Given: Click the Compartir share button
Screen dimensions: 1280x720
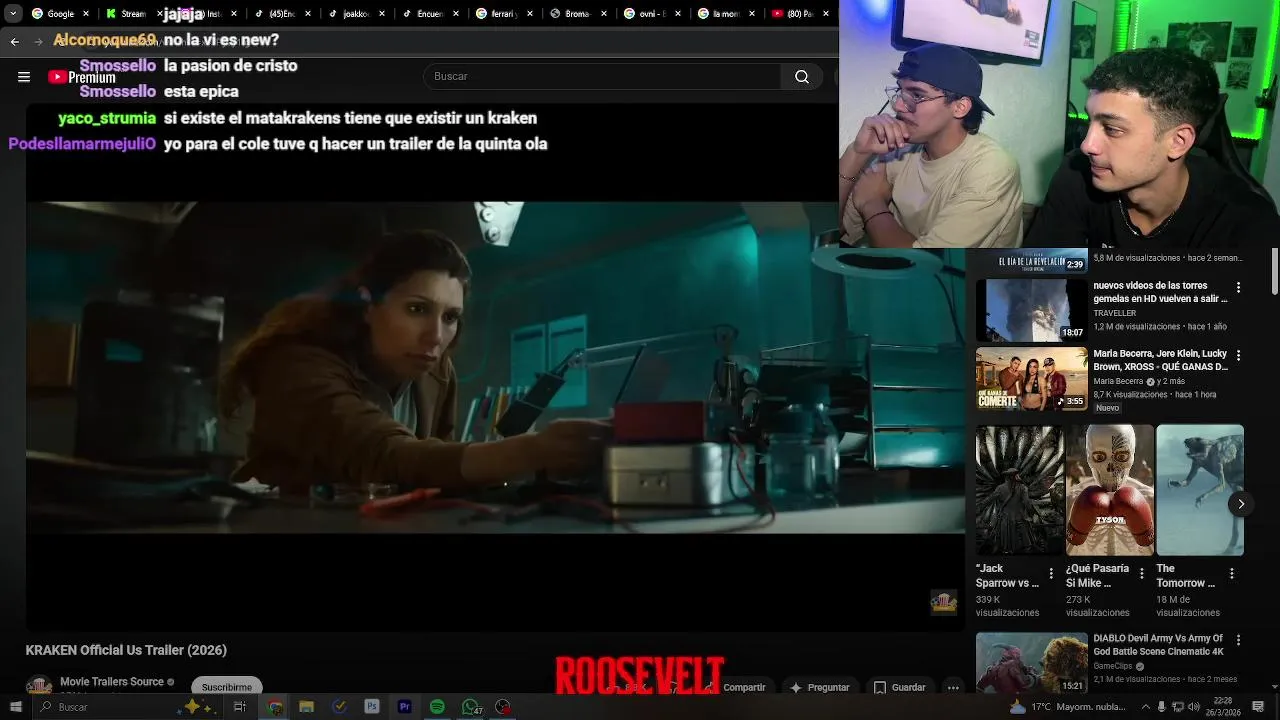Looking at the screenshot, I should 737,687.
